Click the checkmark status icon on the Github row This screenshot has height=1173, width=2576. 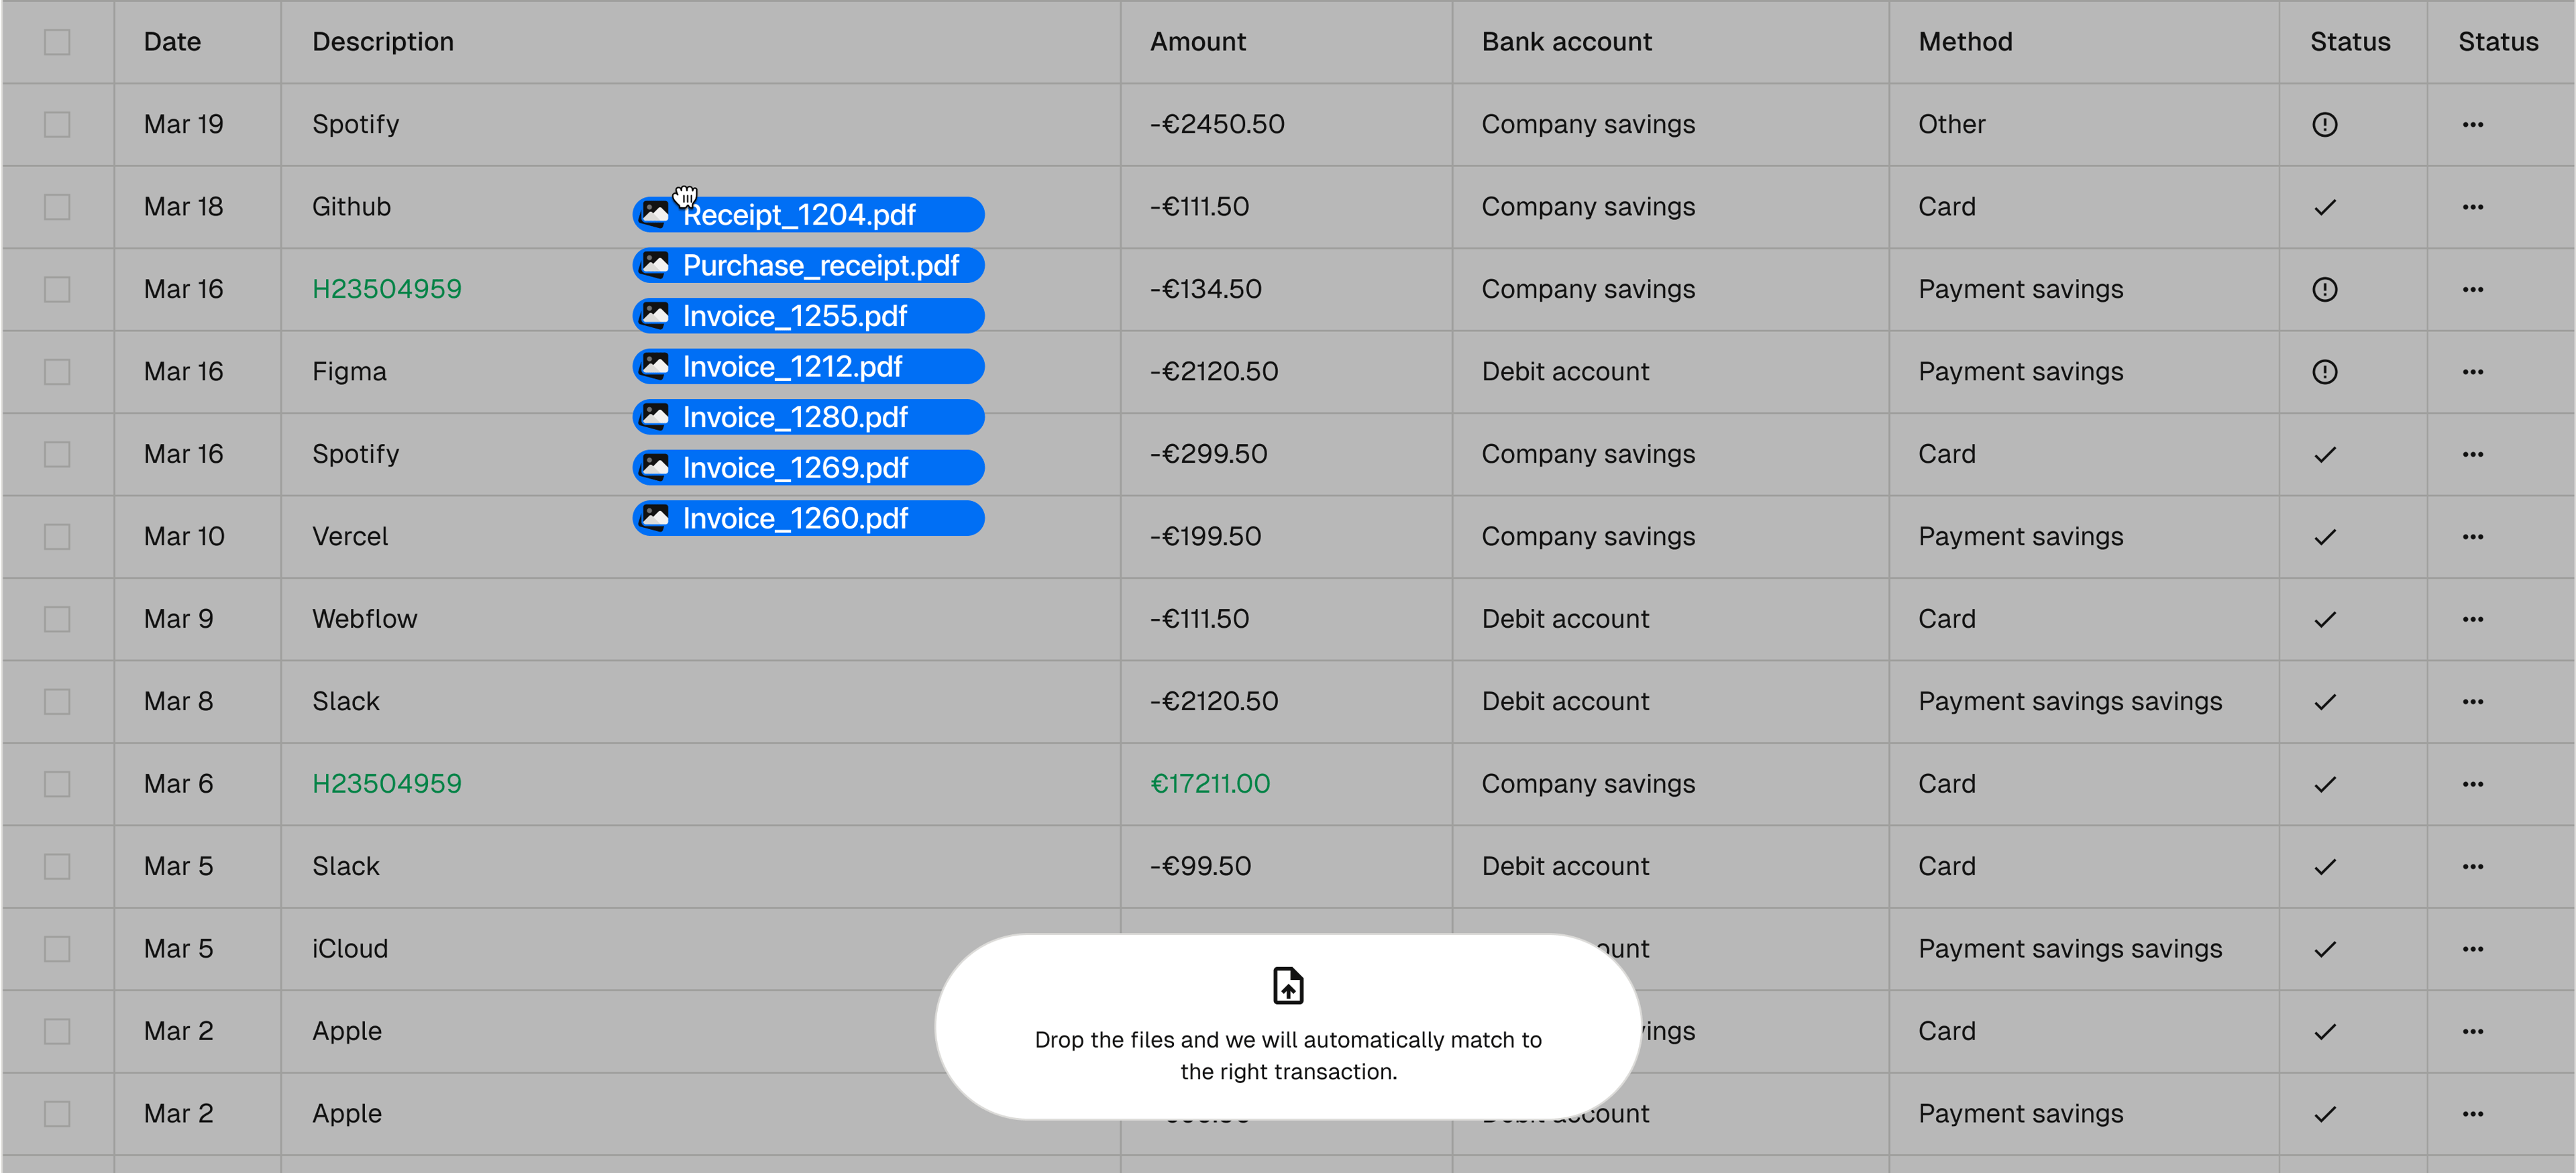point(2324,207)
